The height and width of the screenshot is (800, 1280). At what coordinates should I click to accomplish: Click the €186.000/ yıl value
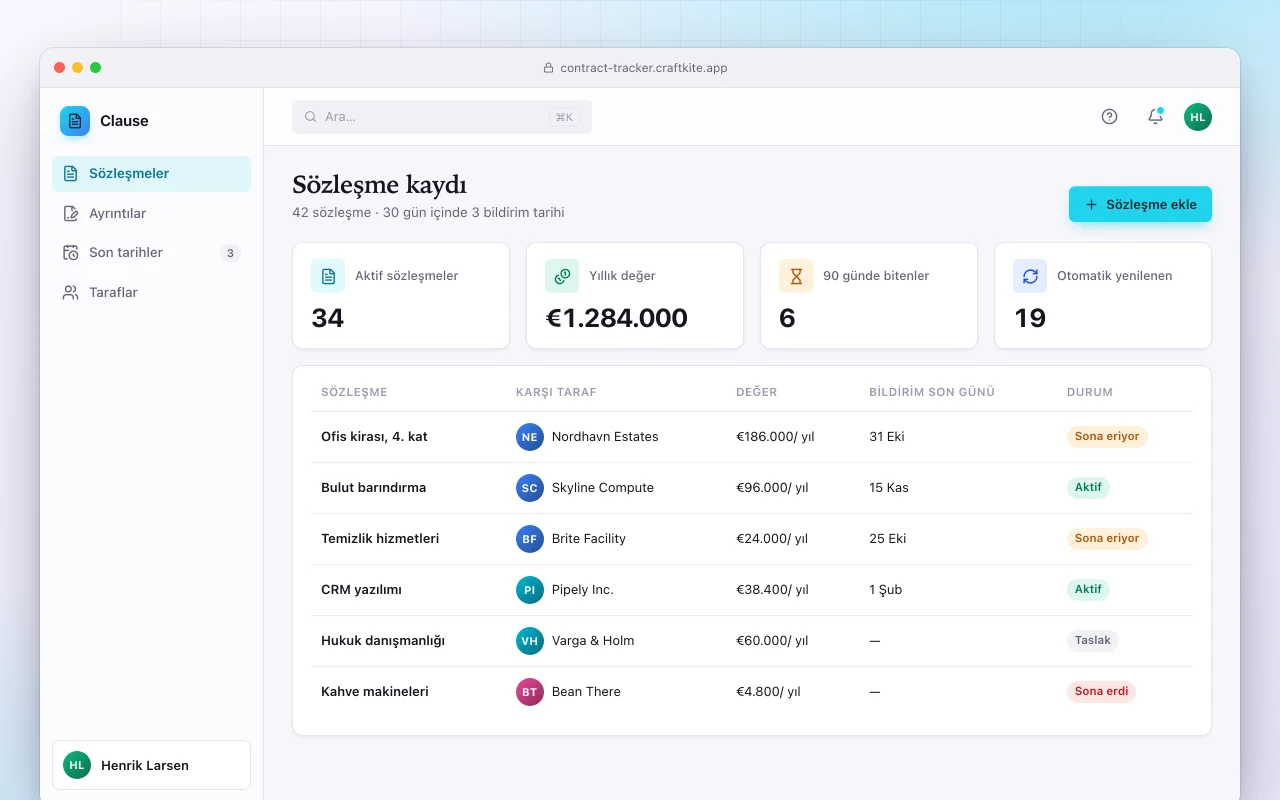[775, 437]
